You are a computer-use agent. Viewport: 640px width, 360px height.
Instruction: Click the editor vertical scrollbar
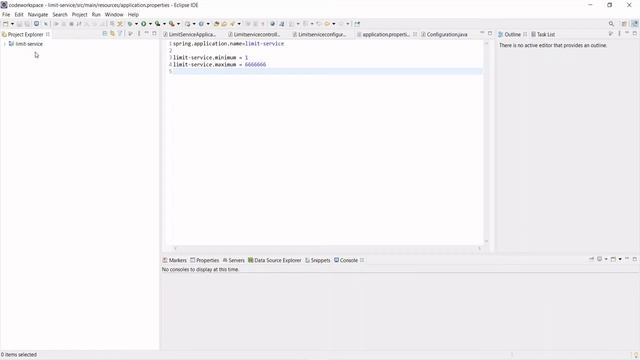[x=486, y=142]
